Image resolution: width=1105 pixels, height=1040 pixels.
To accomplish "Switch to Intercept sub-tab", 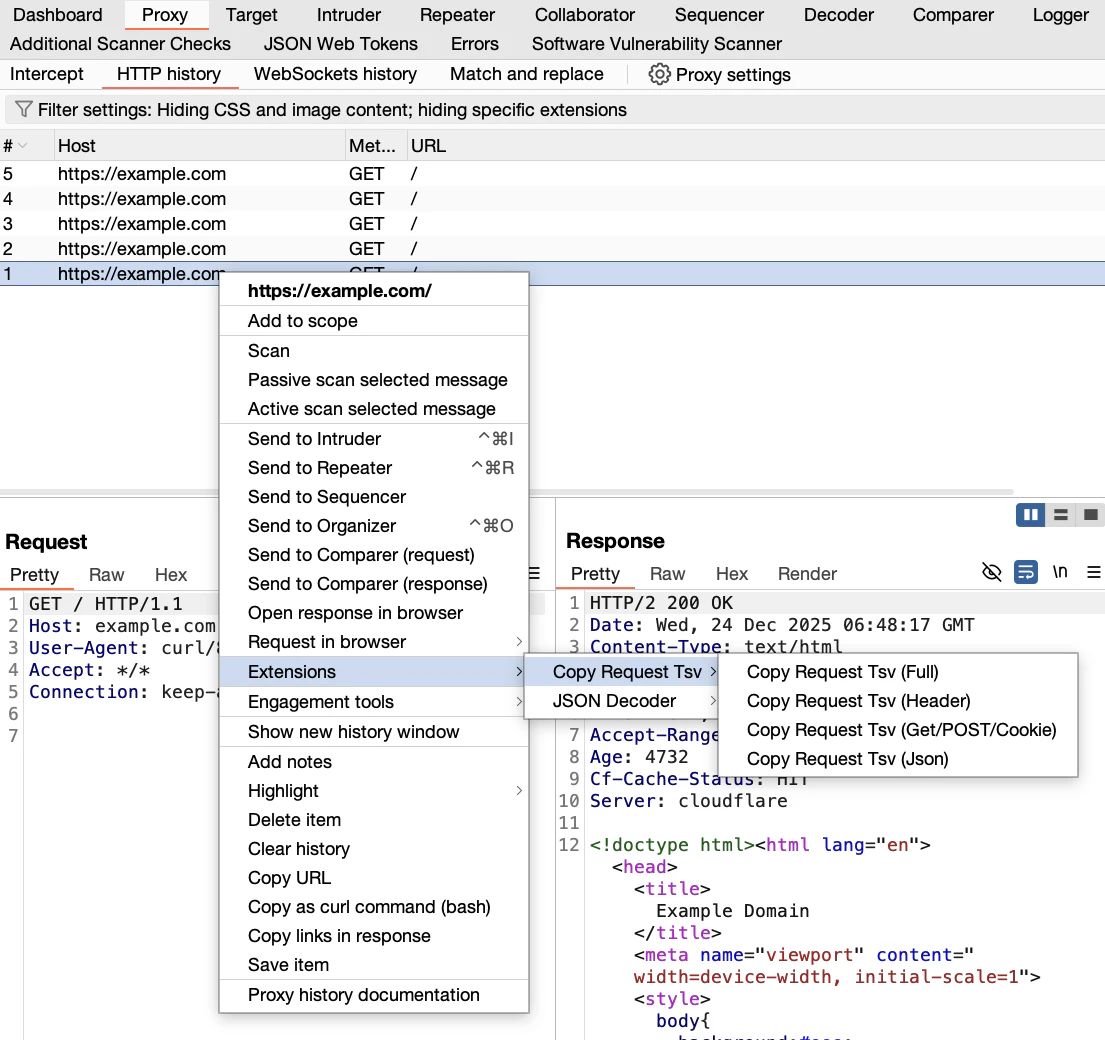I will click(47, 74).
